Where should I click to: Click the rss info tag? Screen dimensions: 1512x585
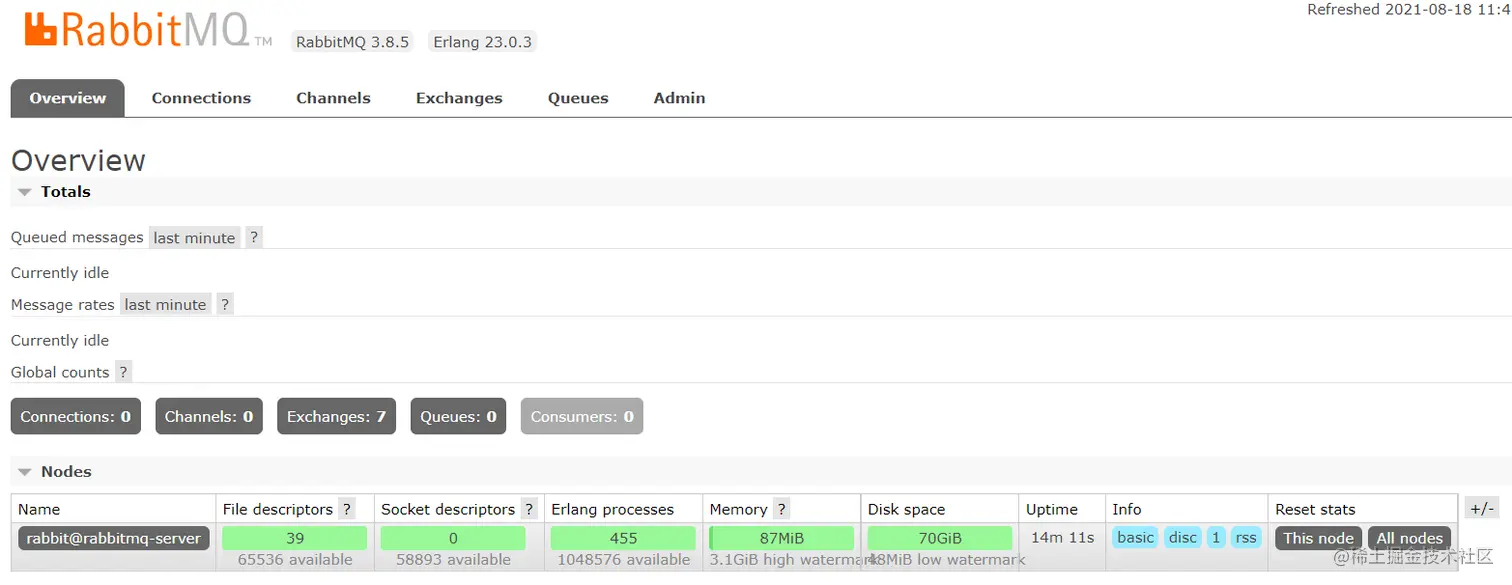point(1246,538)
